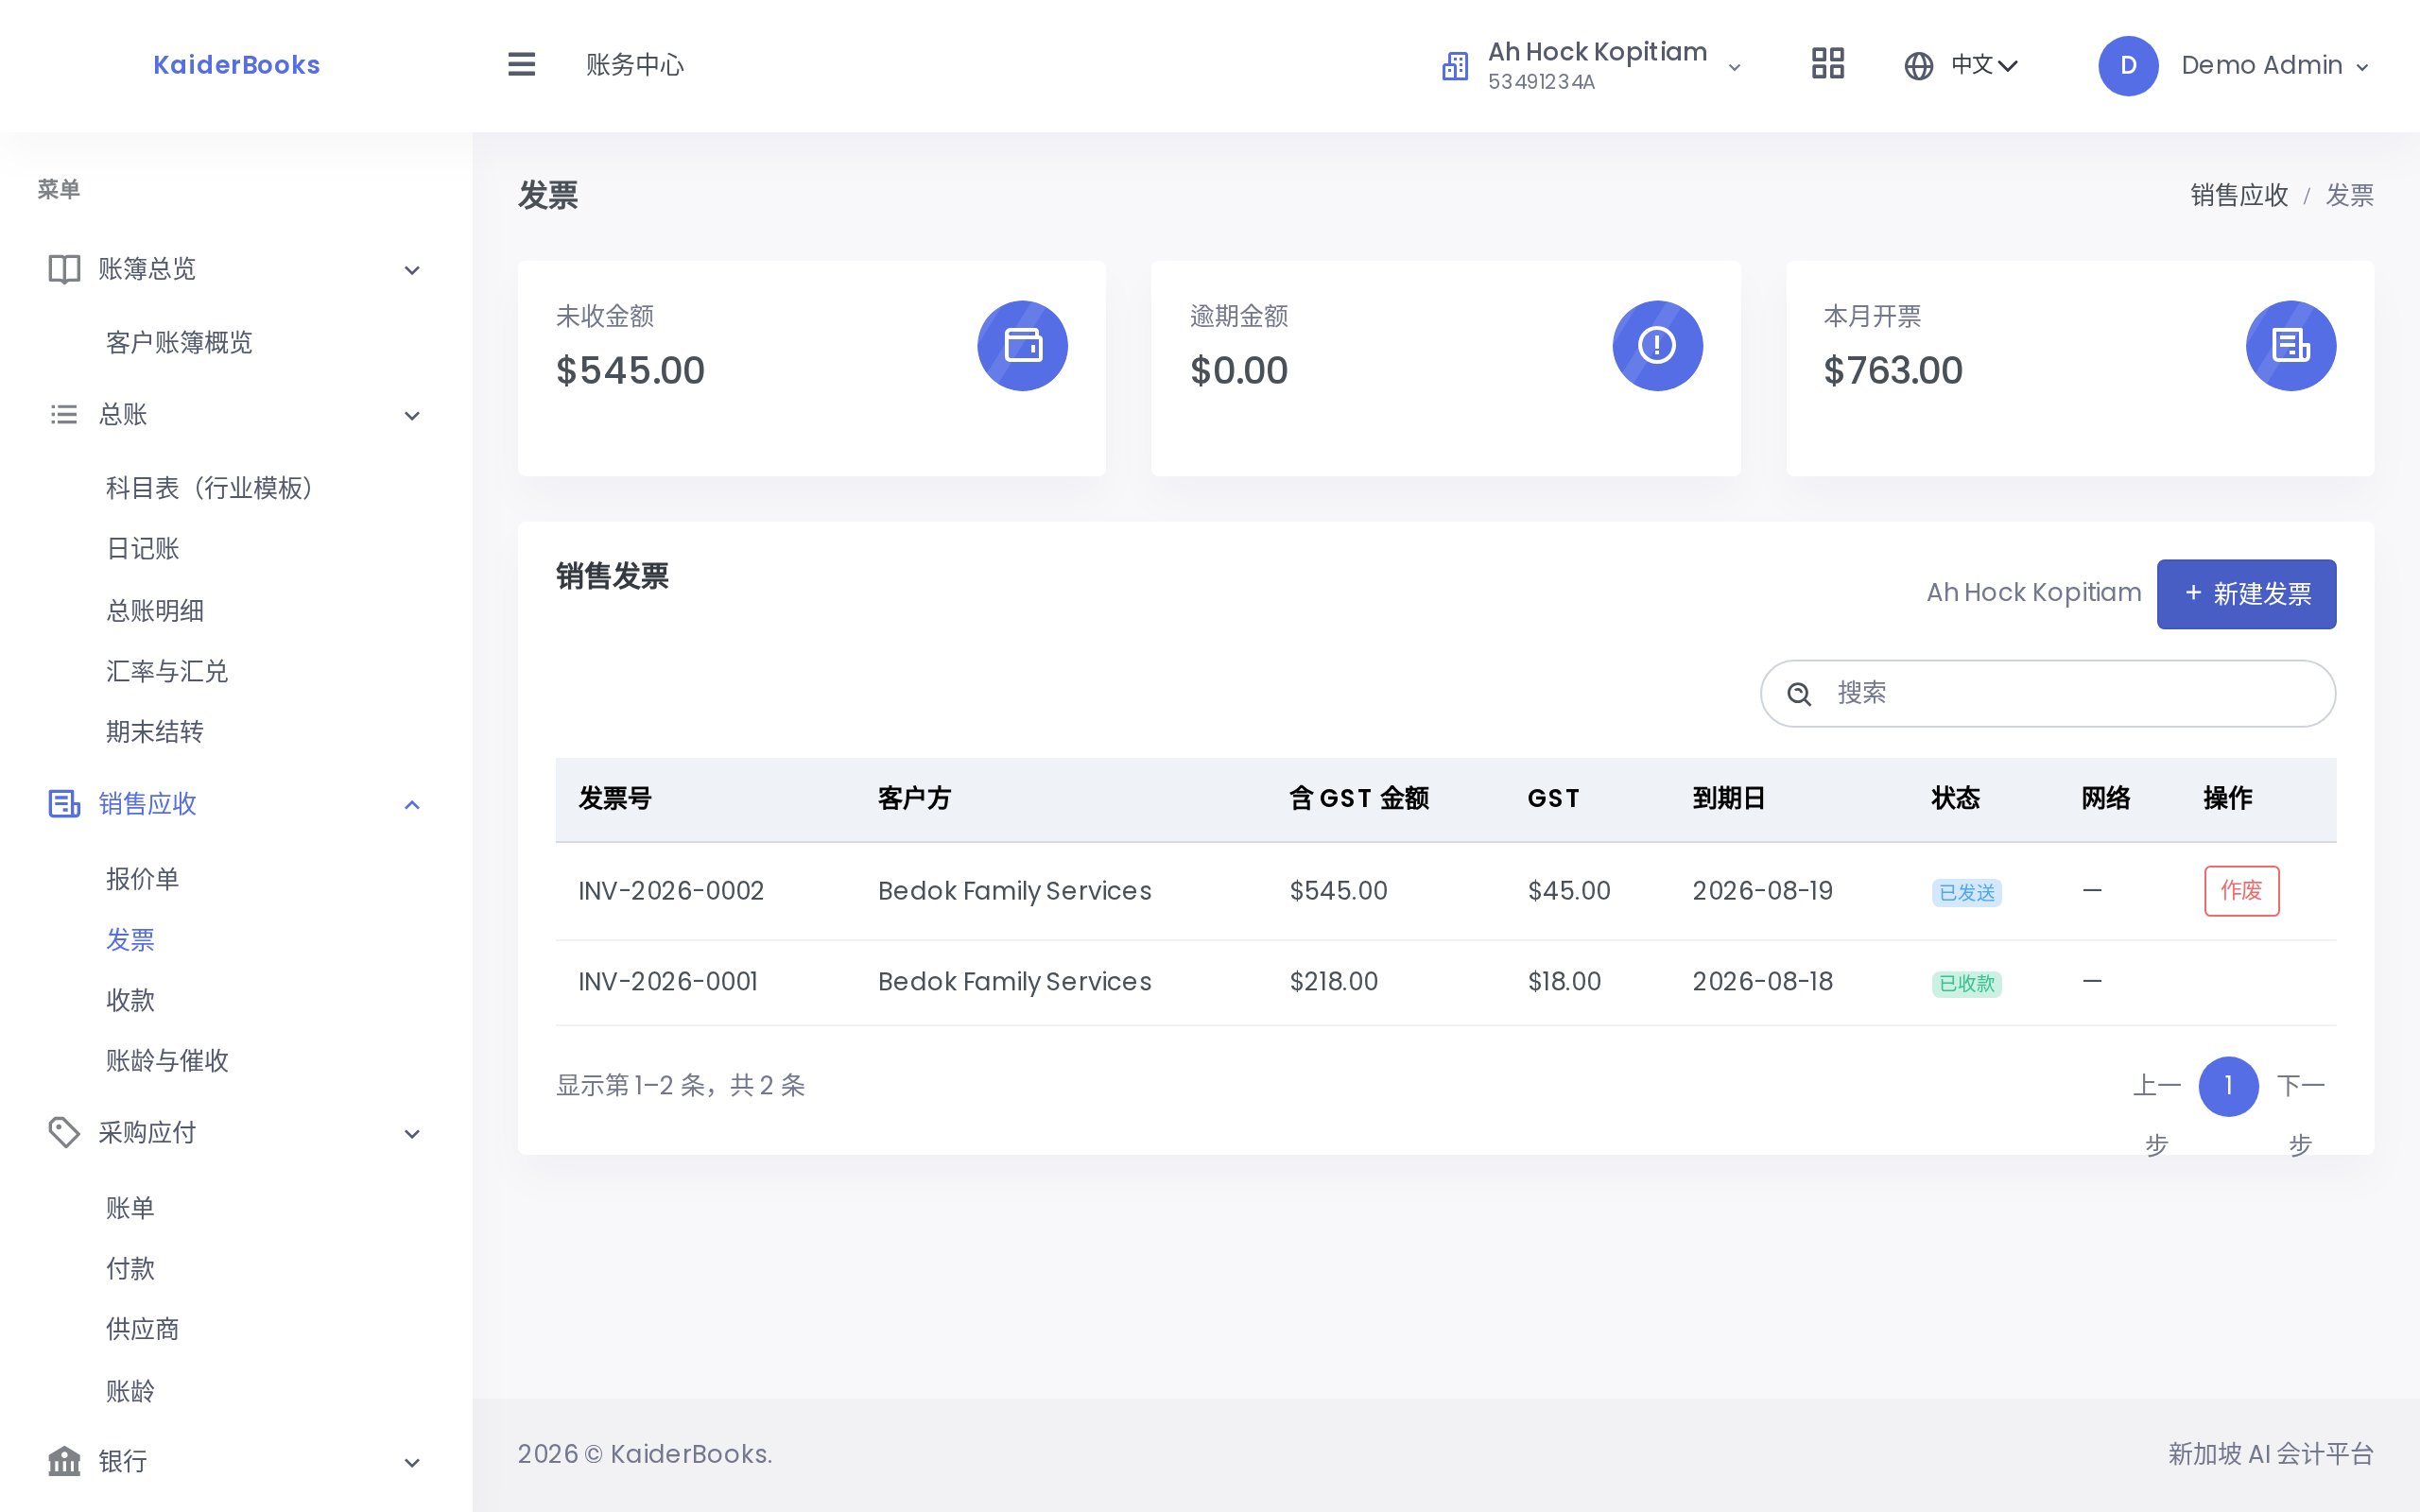Click the $763.00 本月开票 value
The width and height of the screenshot is (2420, 1512).
pyautogui.click(x=1892, y=371)
